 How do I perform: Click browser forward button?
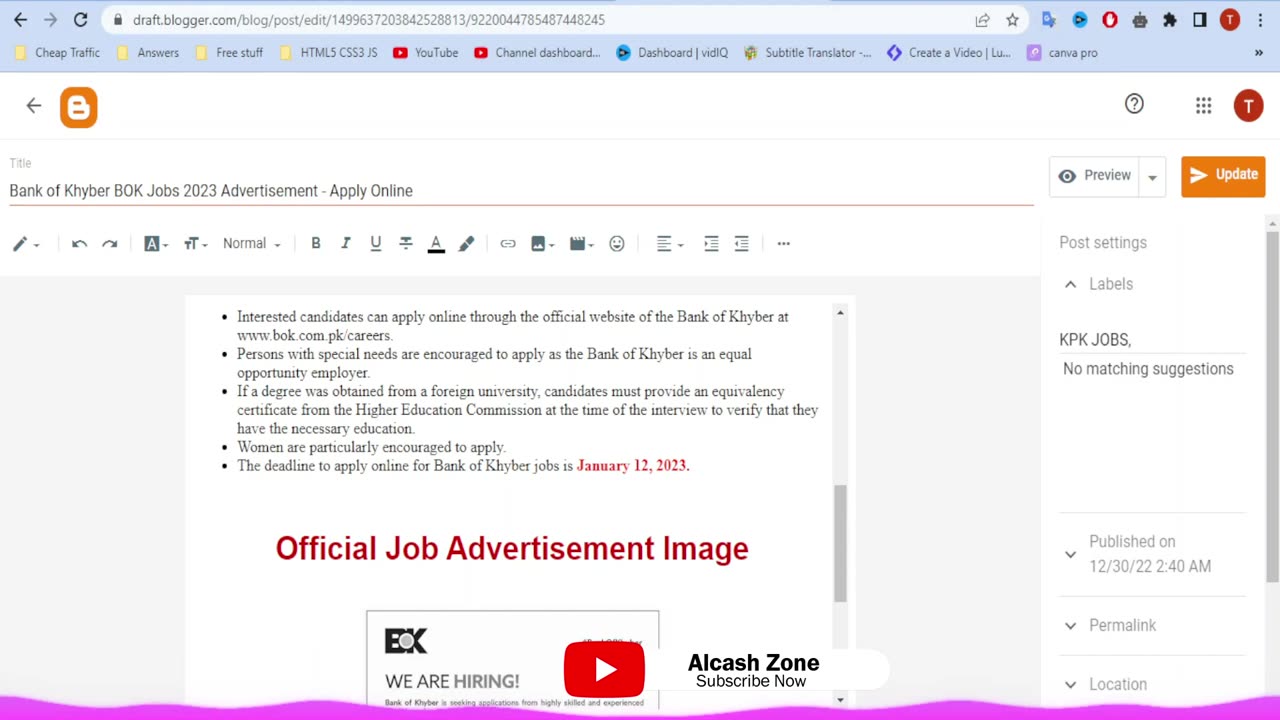50,20
